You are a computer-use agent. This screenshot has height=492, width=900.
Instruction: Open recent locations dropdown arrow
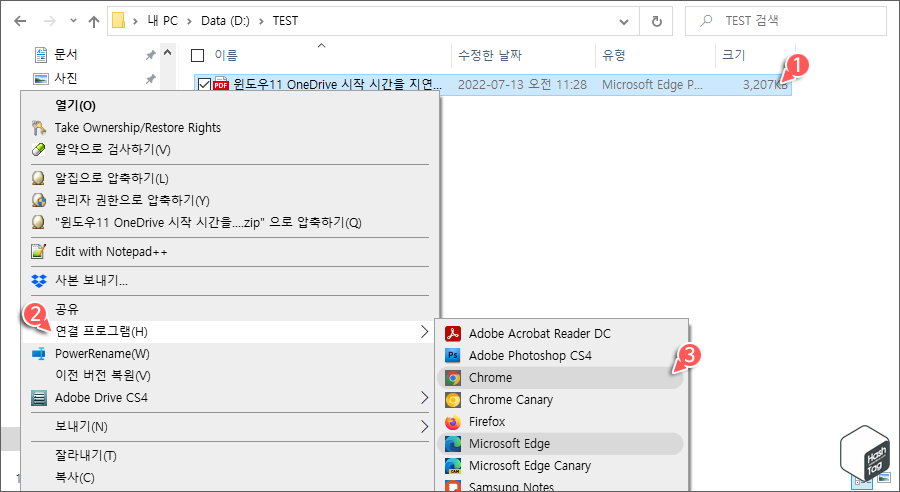(73, 21)
